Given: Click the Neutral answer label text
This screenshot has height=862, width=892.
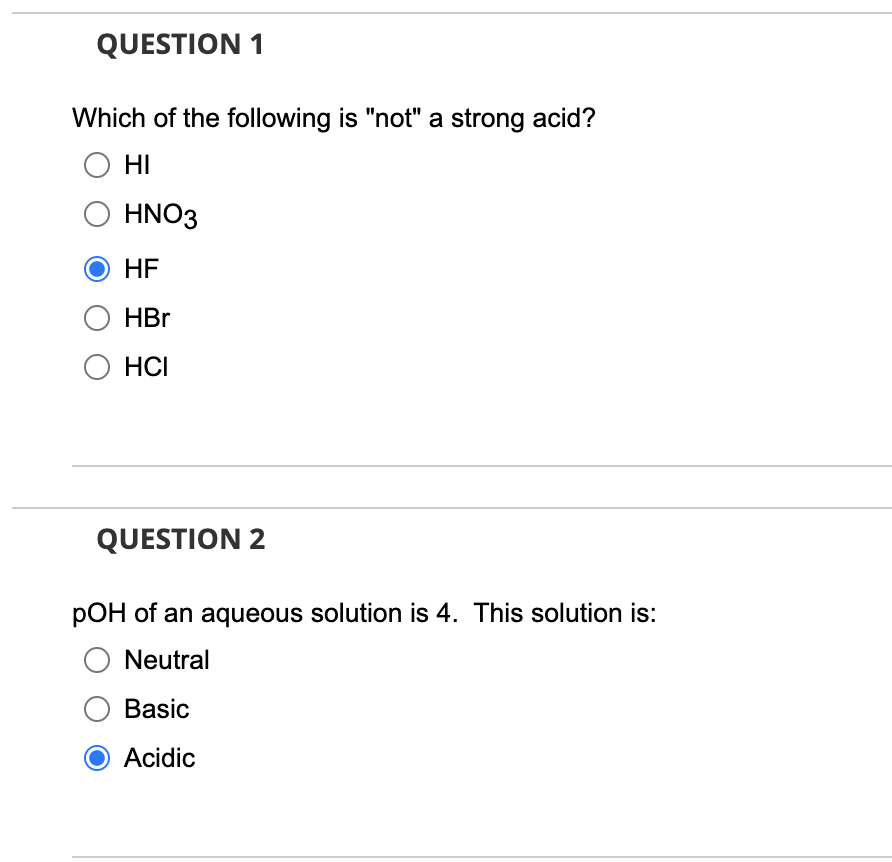Looking at the screenshot, I should tap(166, 660).
